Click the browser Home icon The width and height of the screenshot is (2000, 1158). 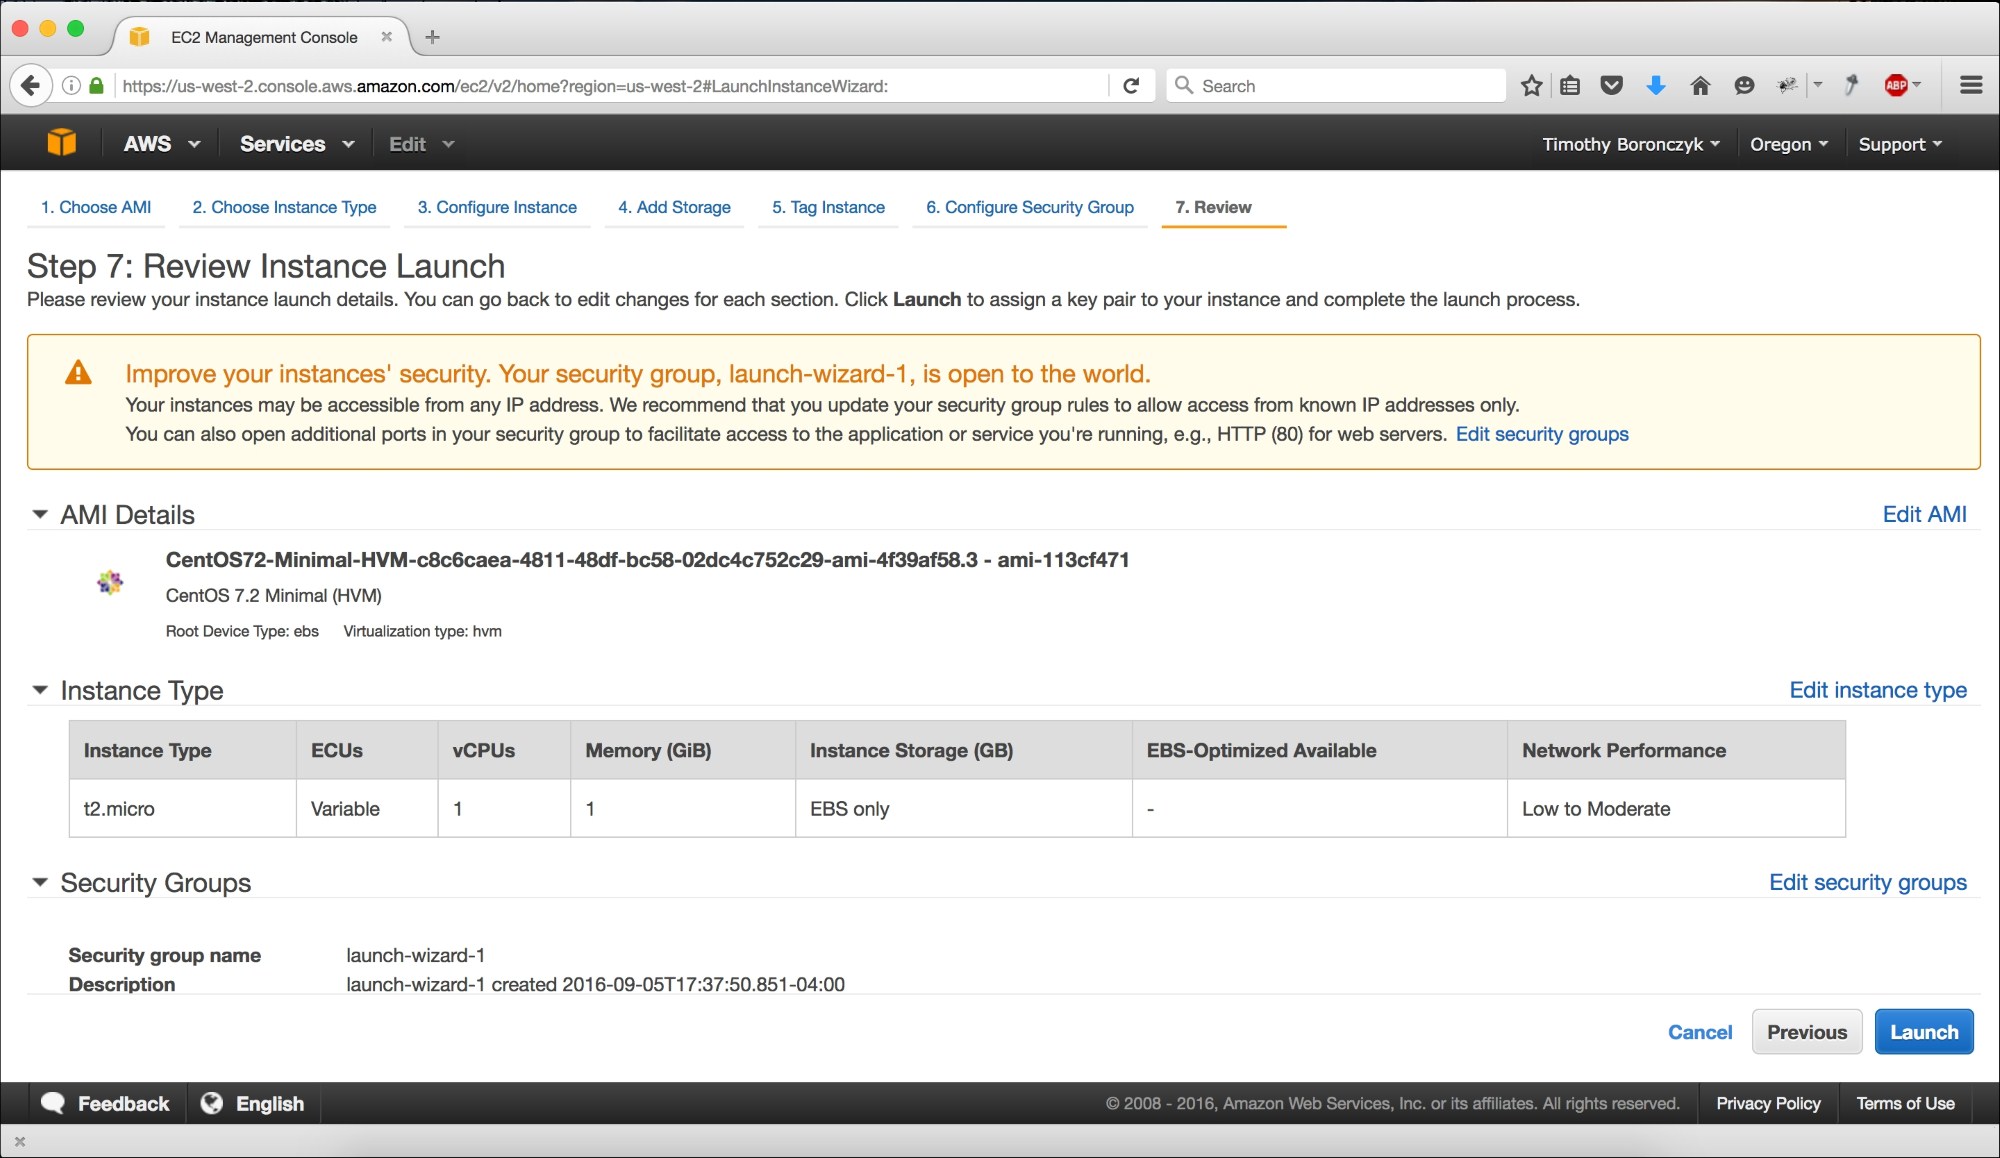[1700, 85]
